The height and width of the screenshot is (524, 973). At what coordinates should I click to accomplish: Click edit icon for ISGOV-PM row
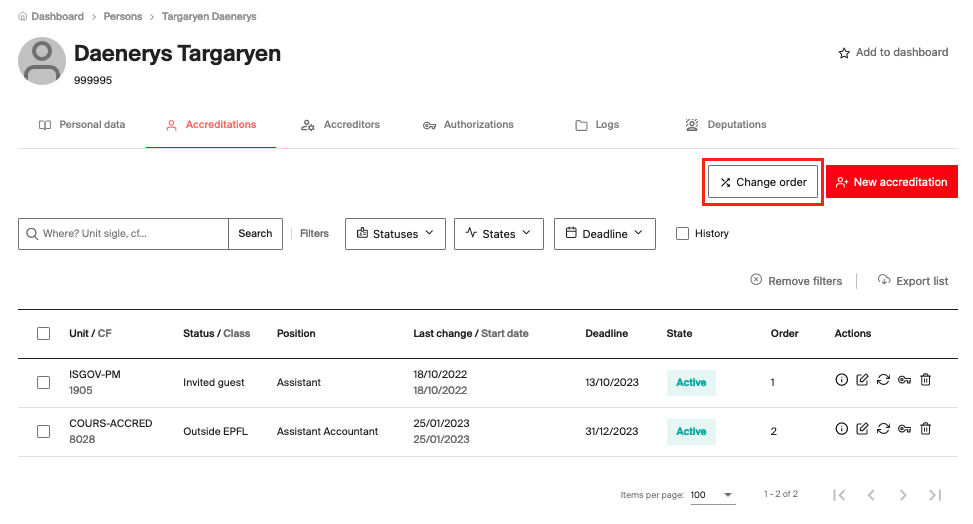[x=862, y=380]
